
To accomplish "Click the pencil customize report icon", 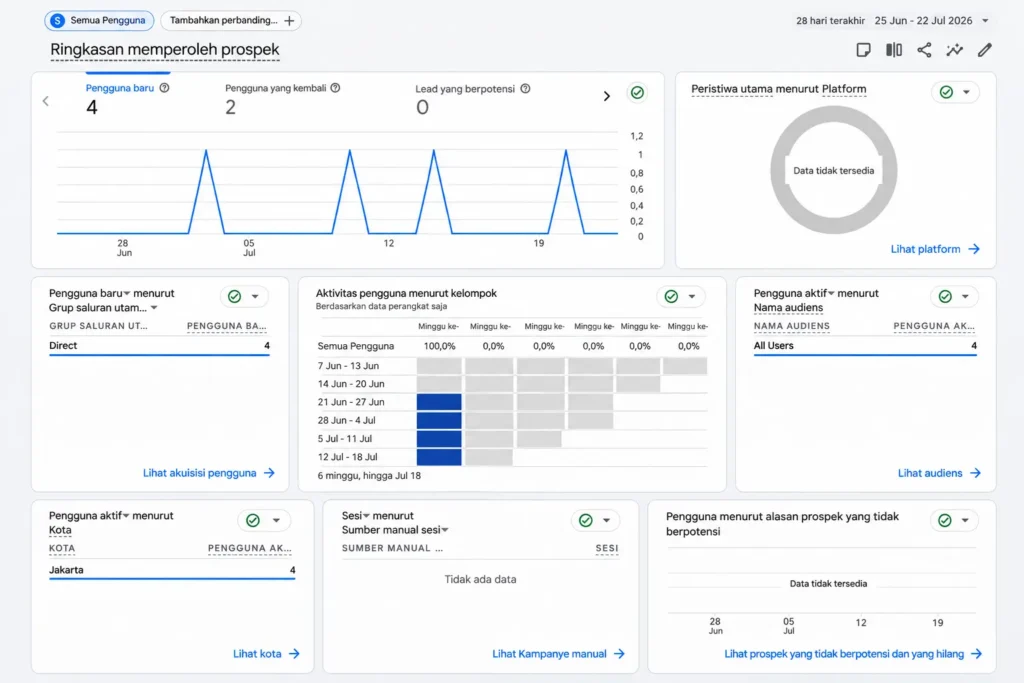I will coord(985,50).
